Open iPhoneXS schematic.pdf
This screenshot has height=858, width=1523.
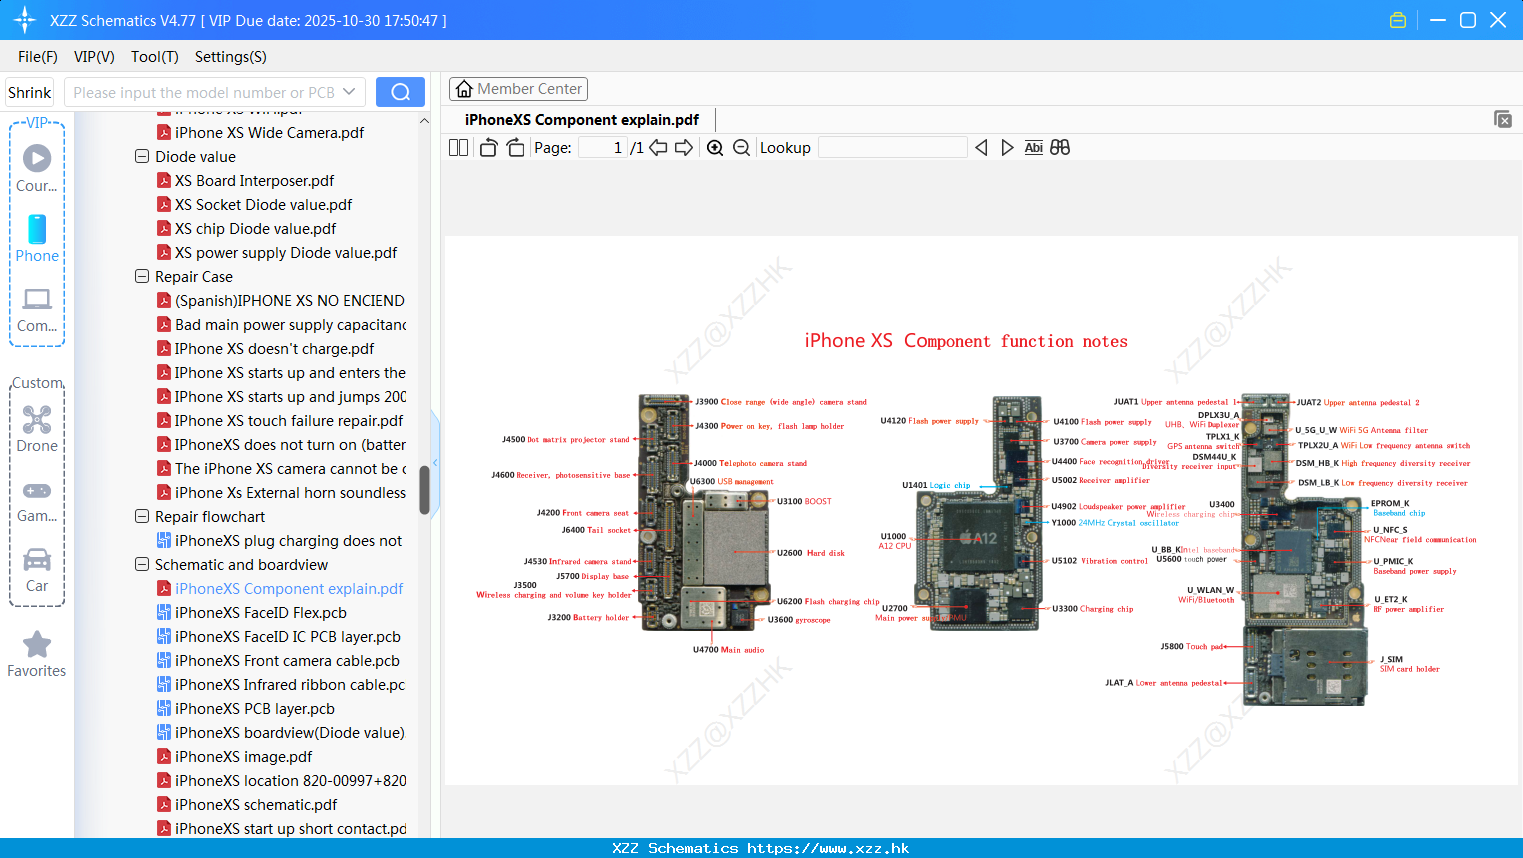tap(256, 804)
